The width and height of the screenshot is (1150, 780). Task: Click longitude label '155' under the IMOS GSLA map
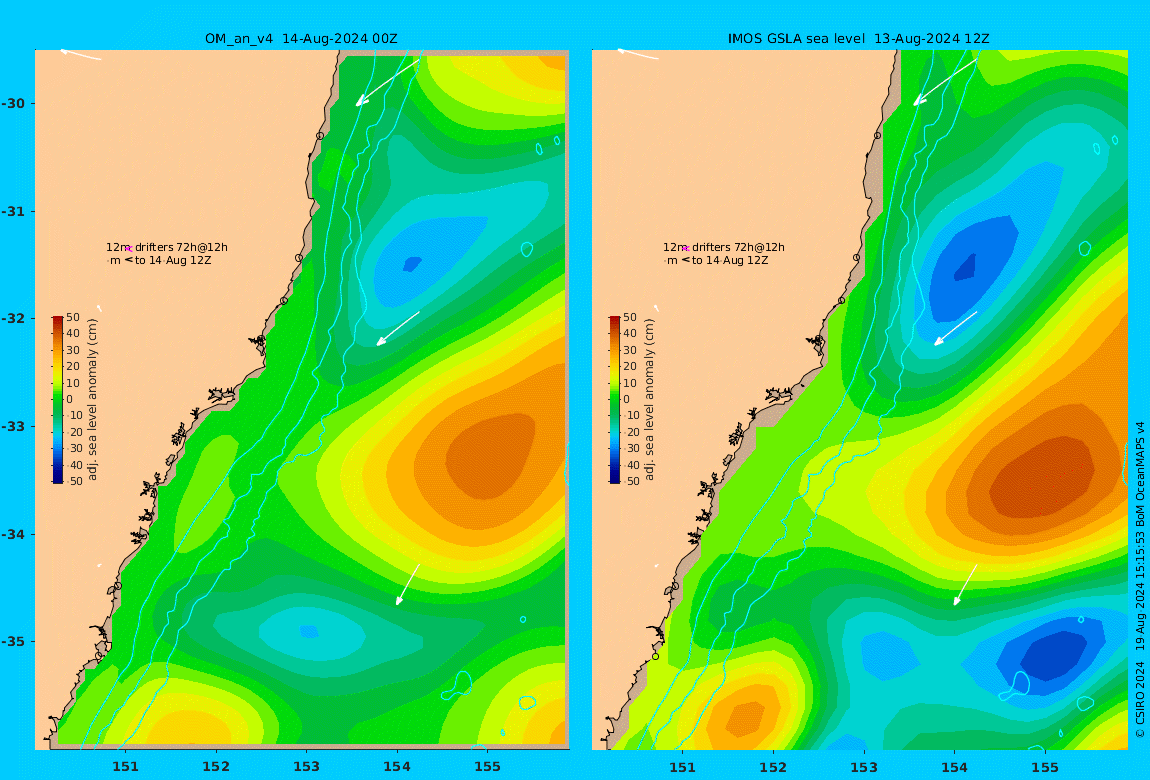click(x=1044, y=766)
